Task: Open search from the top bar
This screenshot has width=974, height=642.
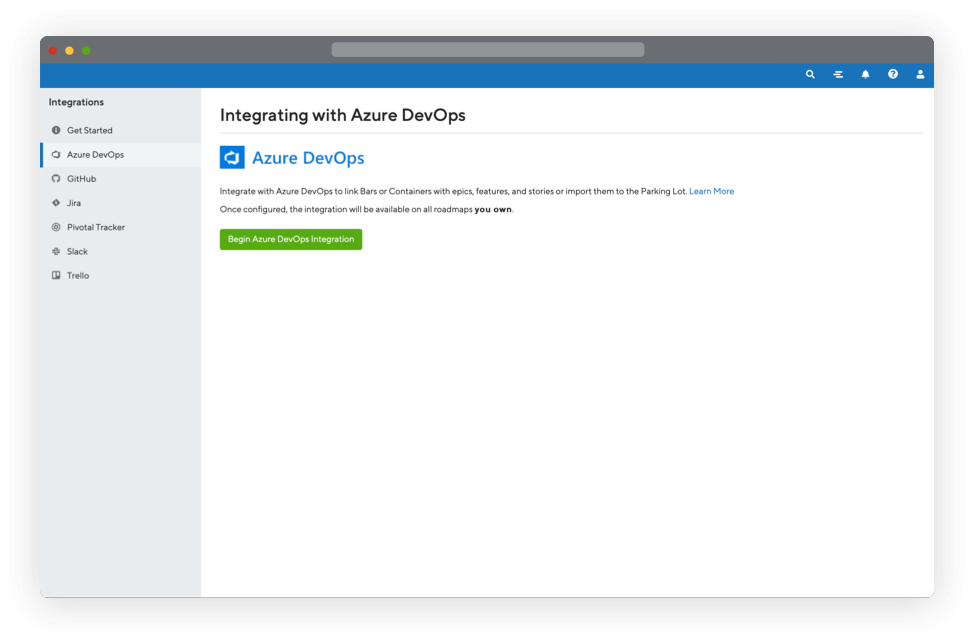Action: (x=810, y=75)
